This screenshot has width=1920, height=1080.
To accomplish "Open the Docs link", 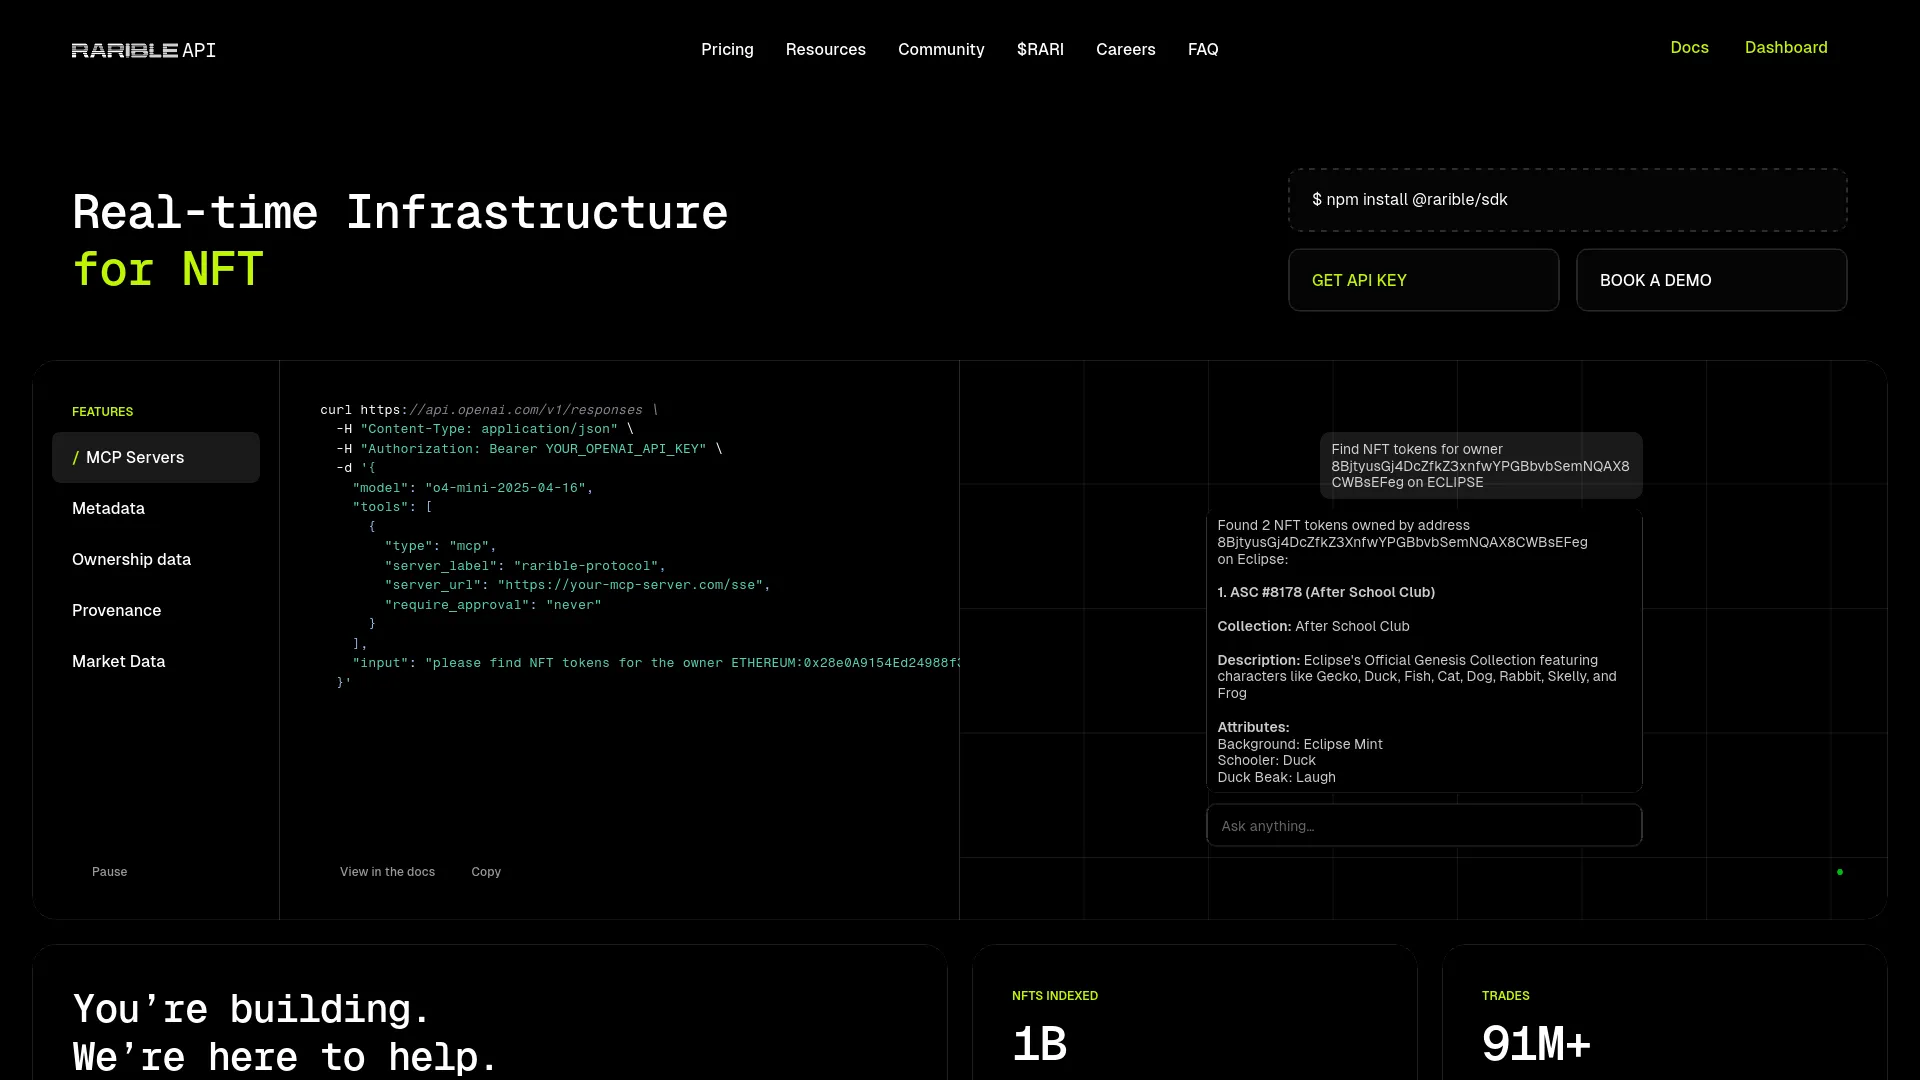I will (x=1689, y=47).
